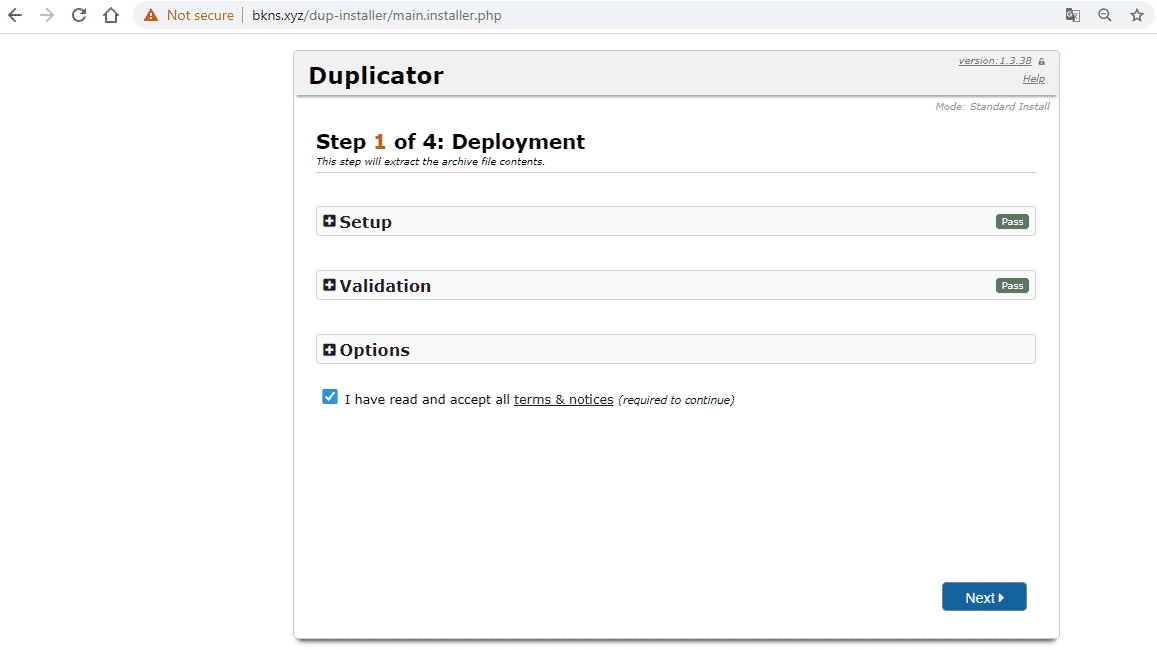Expand the Options section
The width and height of the screenshot is (1157, 650).
coord(330,350)
